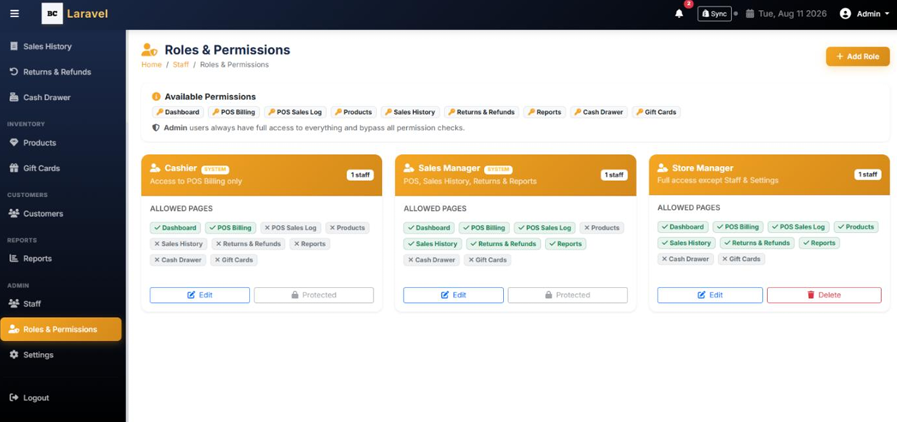897x422 pixels.
Task: Open the Admin user dropdown
Action: (864, 14)
